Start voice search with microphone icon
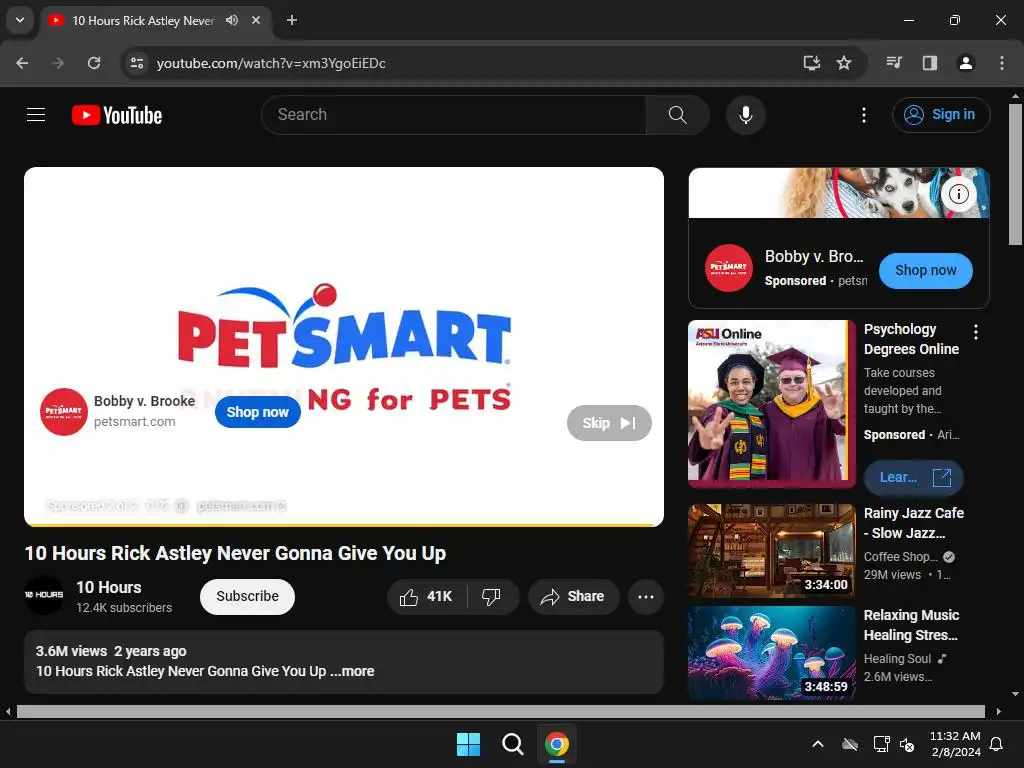This screenshot has width=1024, height=768. coord(745,115)
